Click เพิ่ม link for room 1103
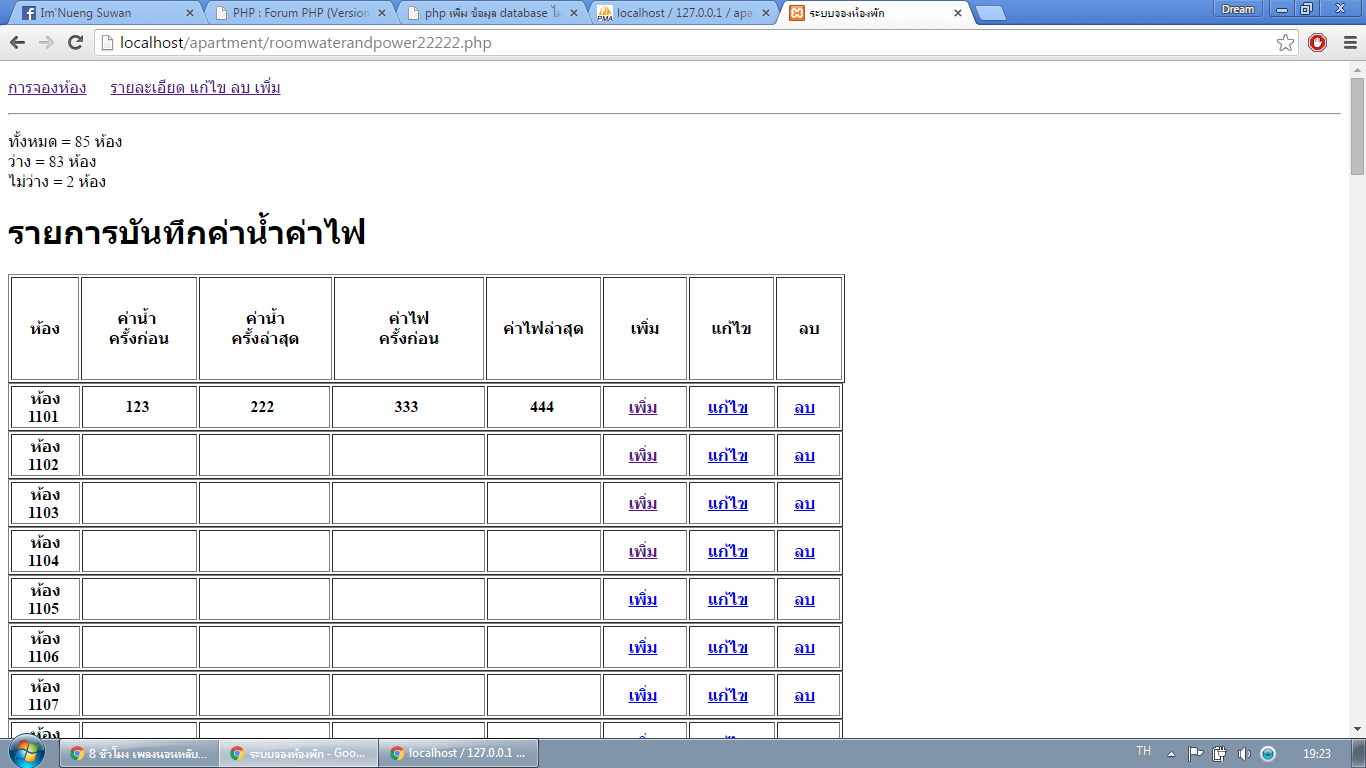 coord(643,503)
